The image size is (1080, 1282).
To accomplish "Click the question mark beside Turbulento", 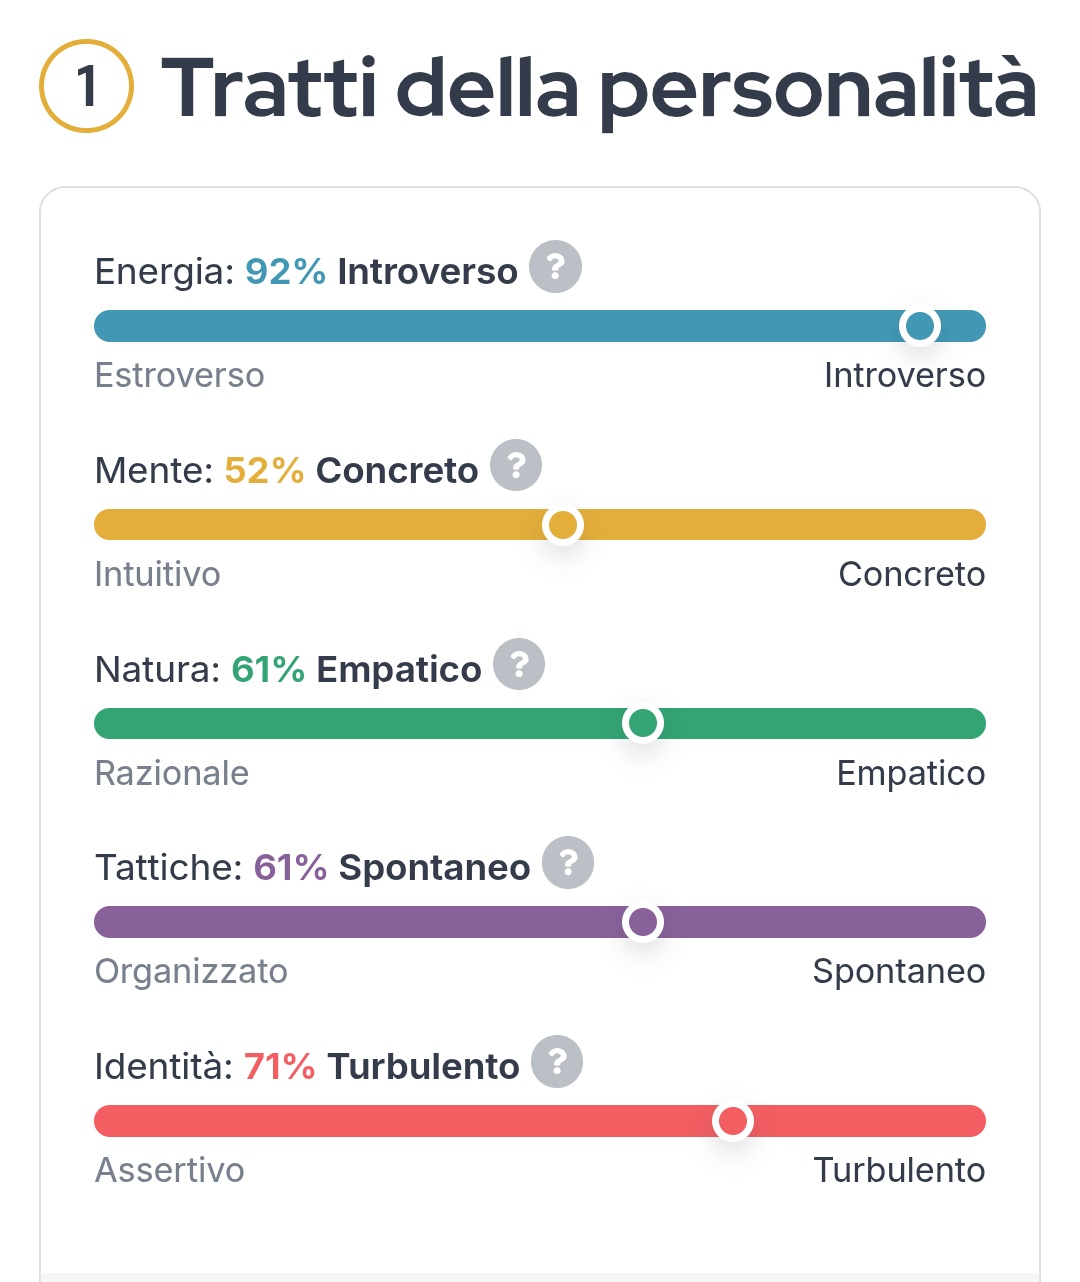I will [557, 1062].
